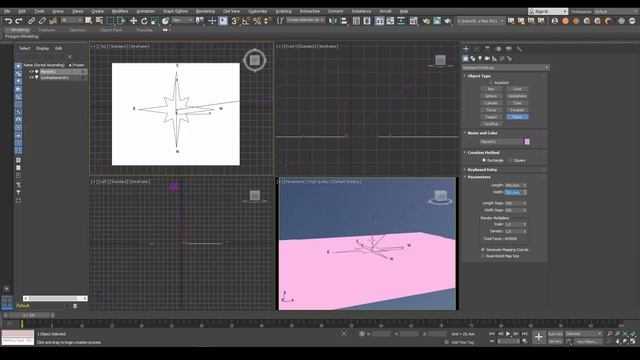This screenshot has width=640, height=360.
Task: Open the Display tab in command panel
Action: pyautogui.click(x=509, y=49)
